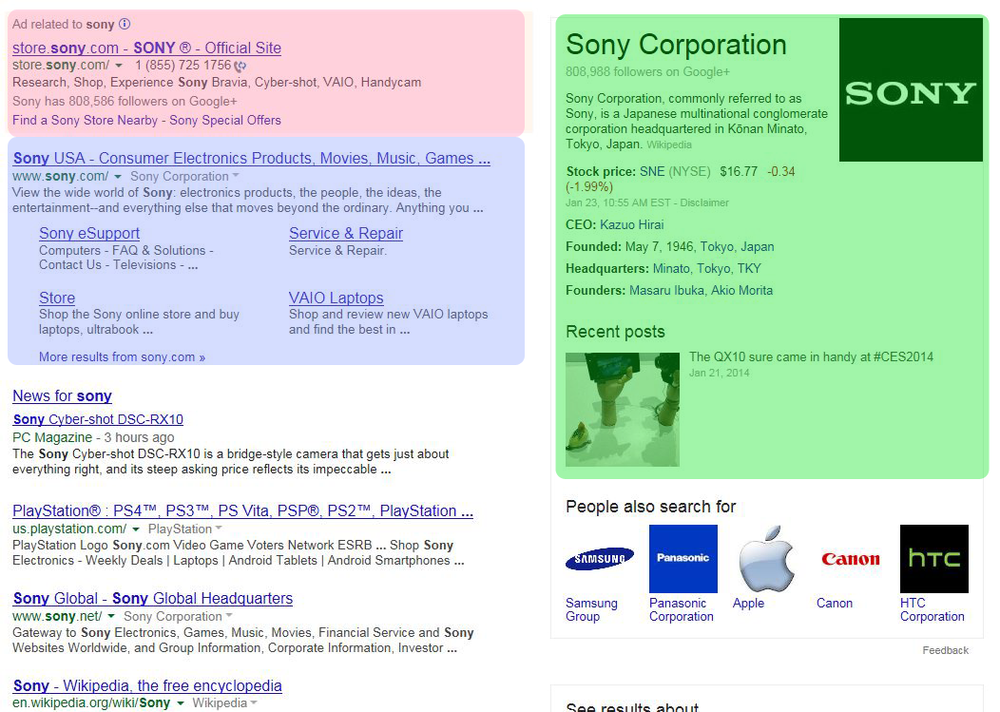Expand dropdown arrow next to www.sony.net/
1000x712 pixels.
(111, 616)
